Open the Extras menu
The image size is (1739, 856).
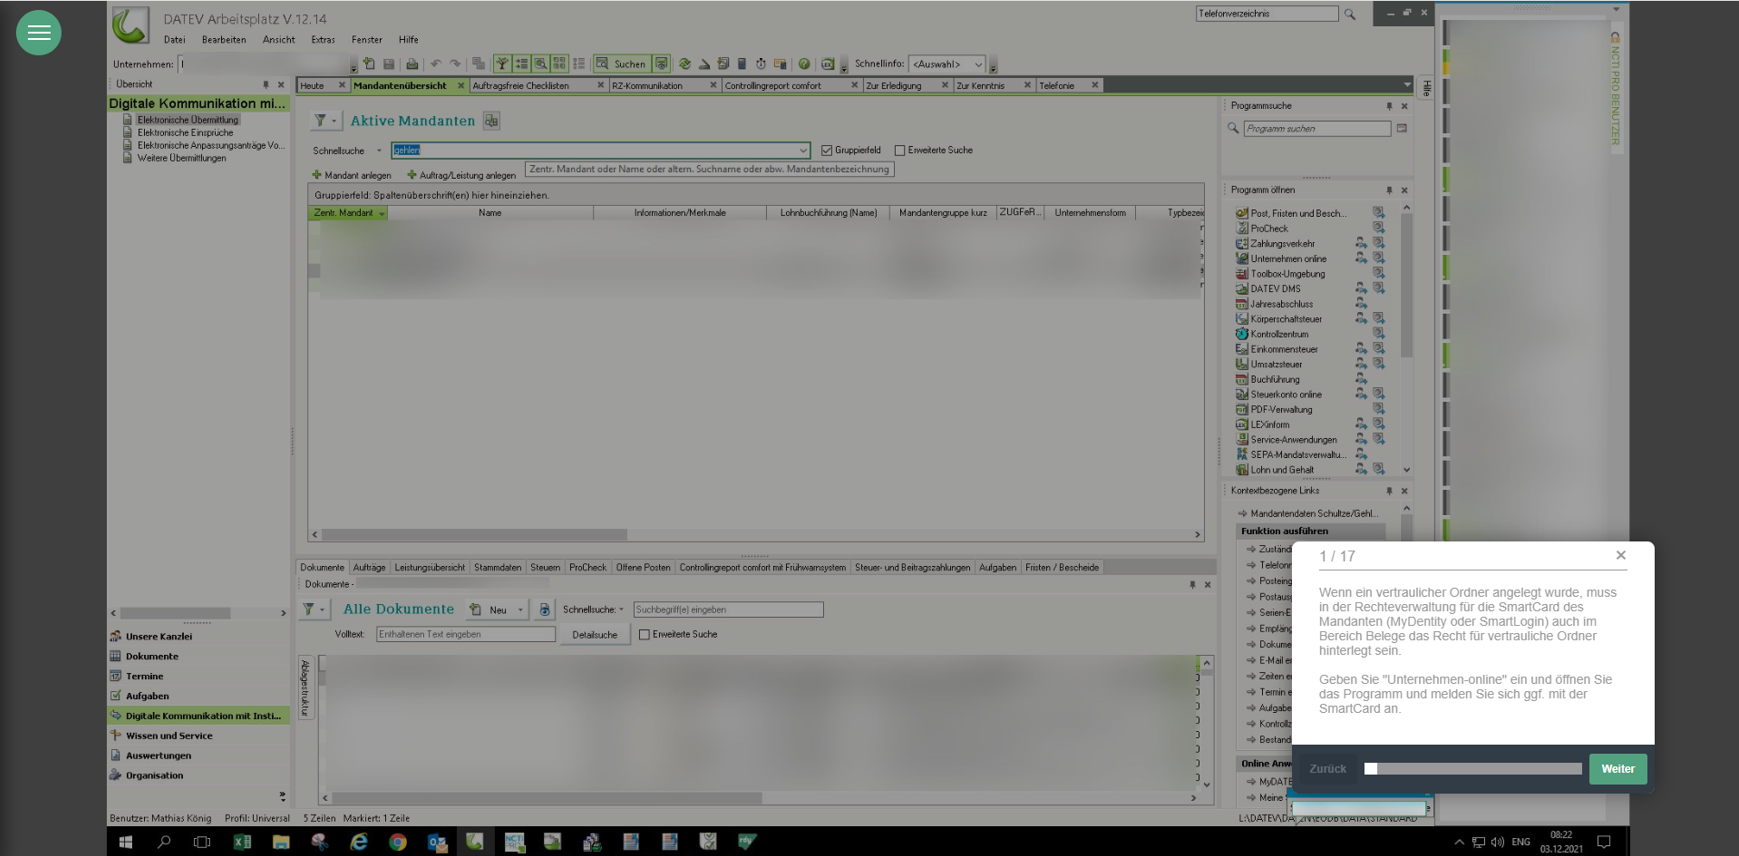coord(322,40)
